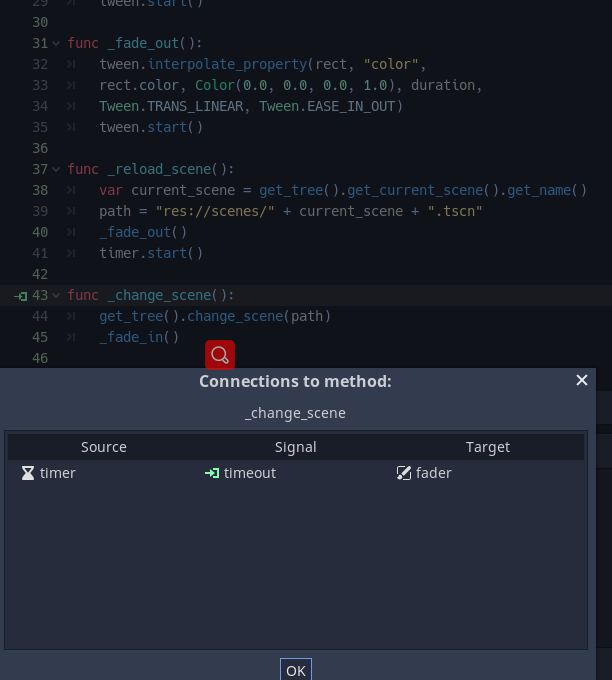Close the Connections to method dialog

(x=582, y=380)
